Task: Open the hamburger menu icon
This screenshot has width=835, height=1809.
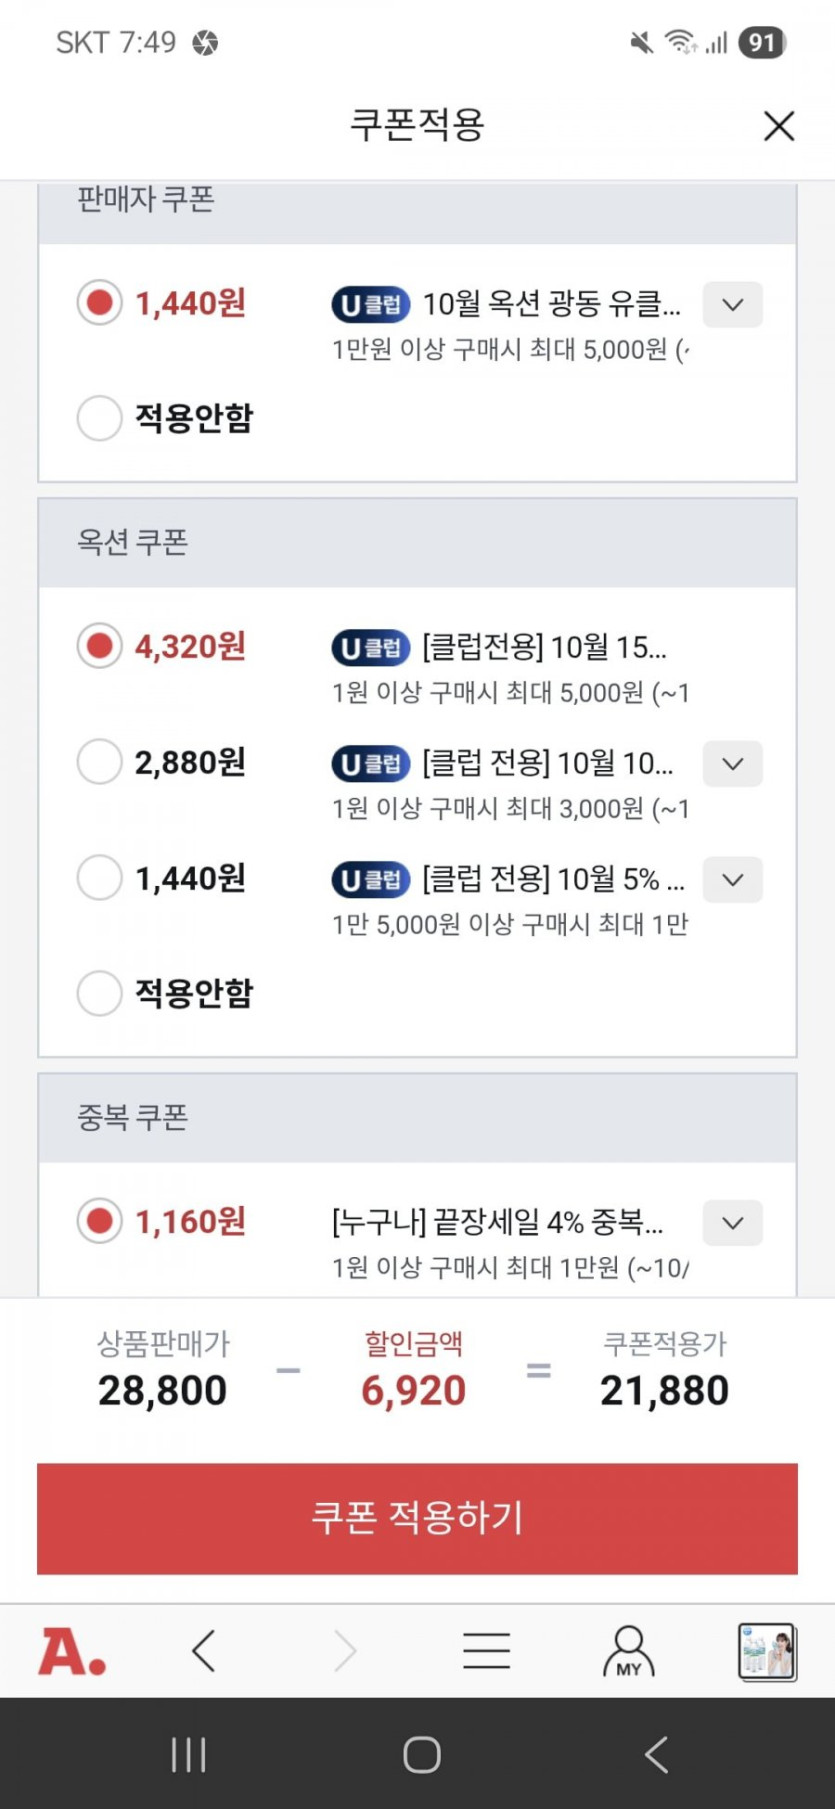Action: tap(487, 1651)
